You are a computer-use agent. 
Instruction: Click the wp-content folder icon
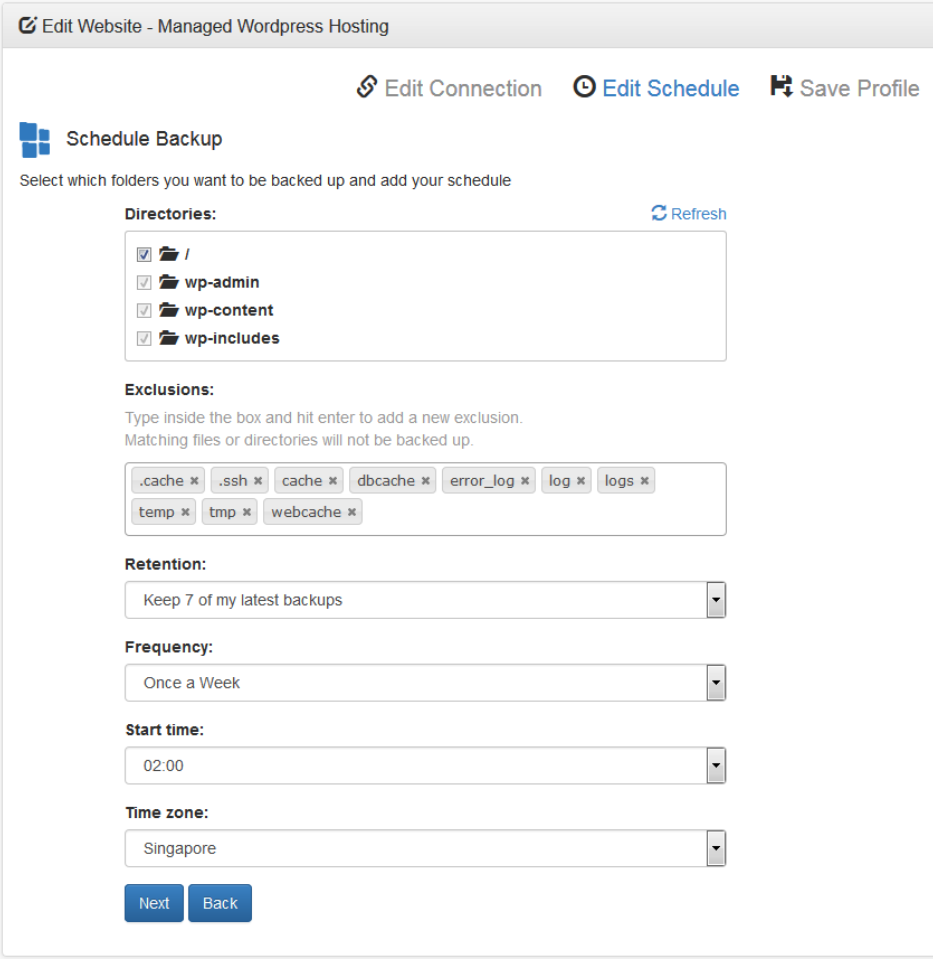(x=169, y=310)
